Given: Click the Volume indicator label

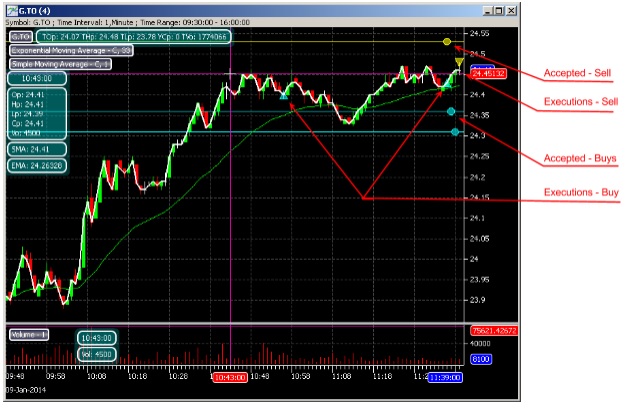Looking at the screenshot, I should [27, 335].
